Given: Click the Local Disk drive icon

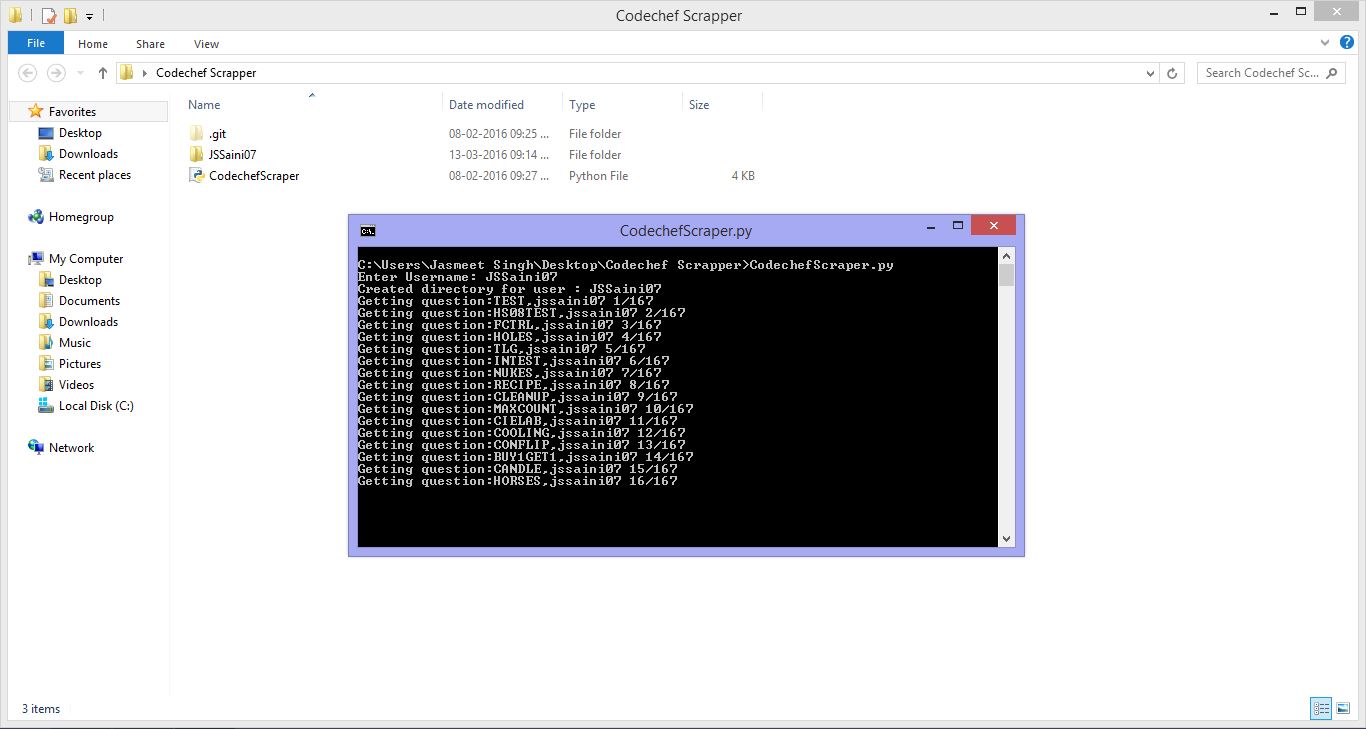Looking at the screenshot, I should coord(46,406).
